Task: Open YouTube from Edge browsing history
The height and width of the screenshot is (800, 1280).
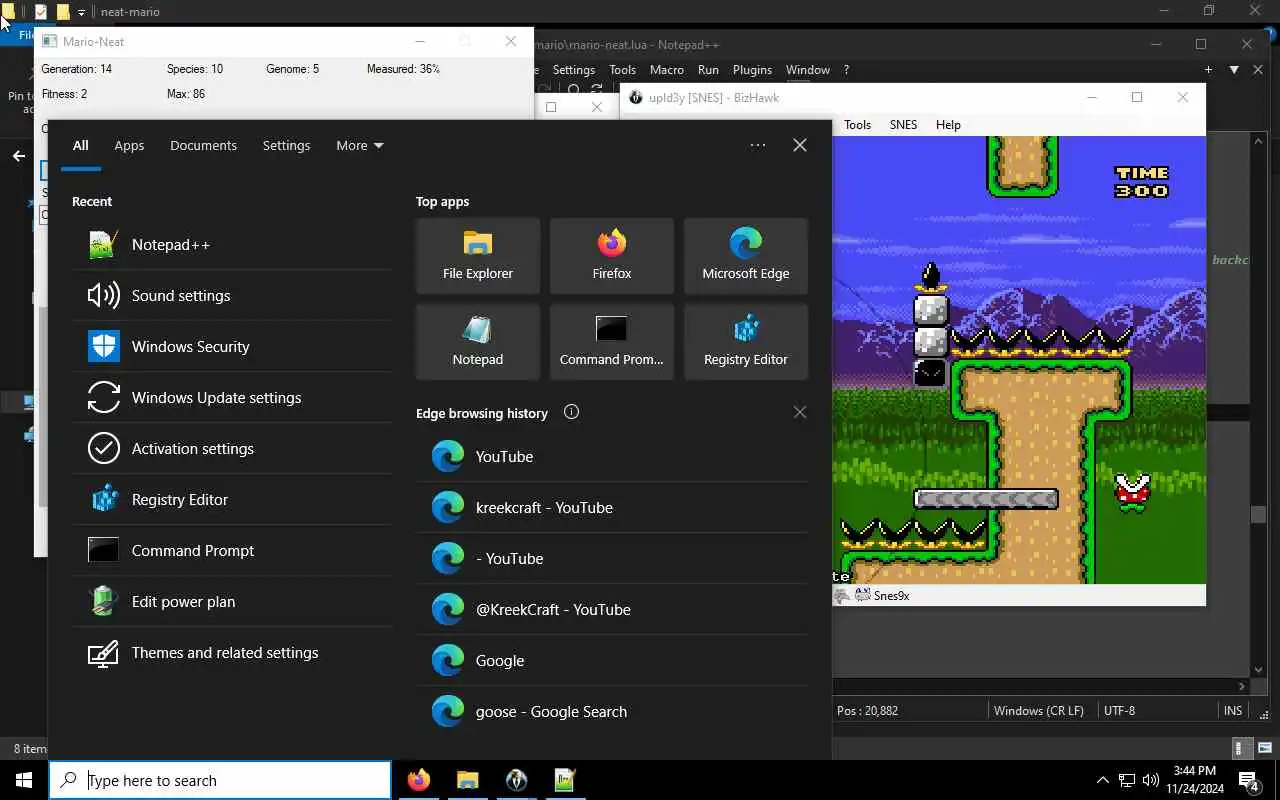Action: 612,457
